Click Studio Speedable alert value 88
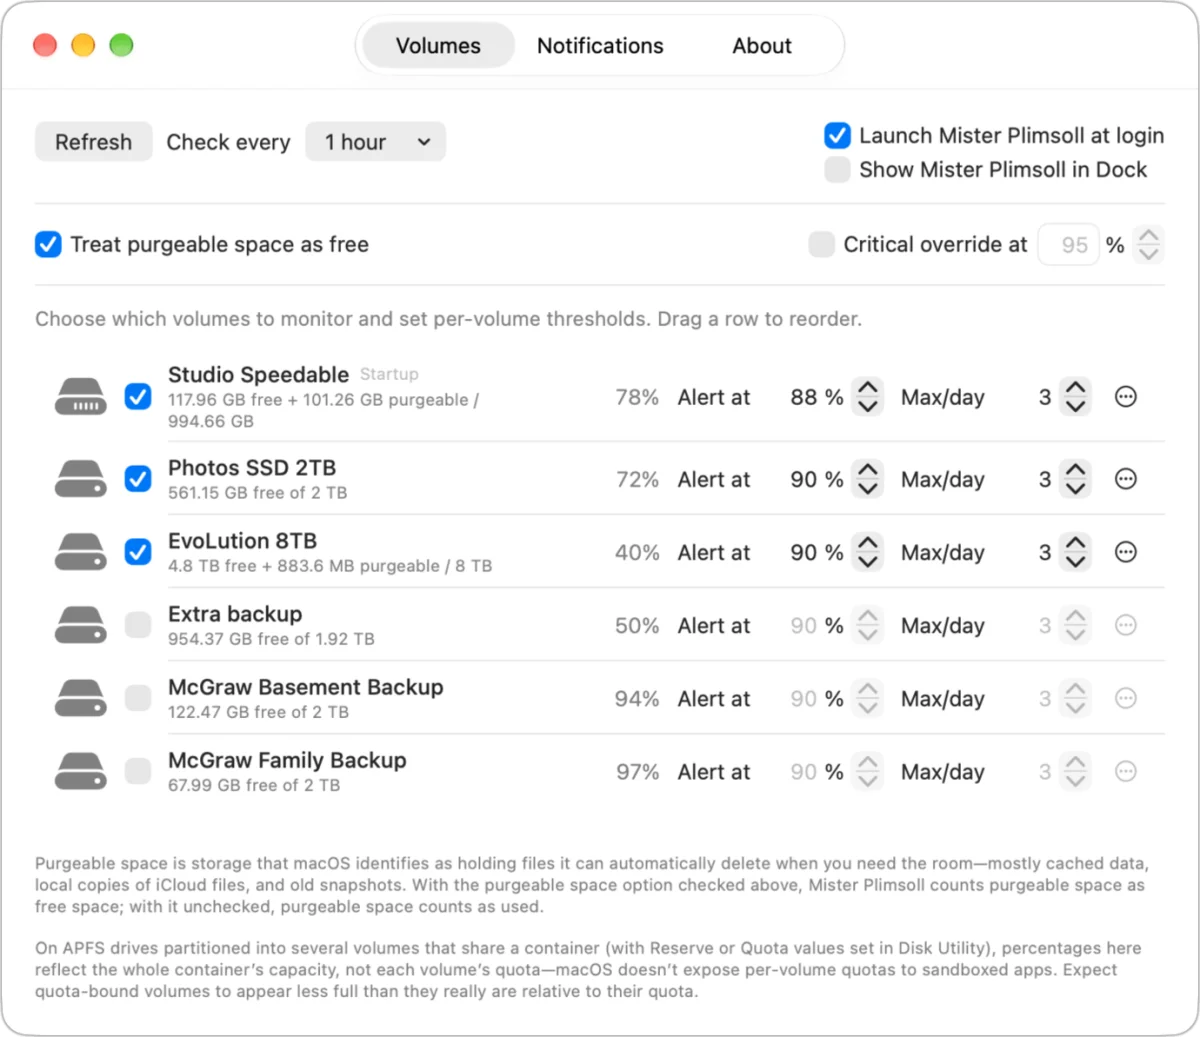The height and width of the screenshot is (1037, 1200). point(804,397)
